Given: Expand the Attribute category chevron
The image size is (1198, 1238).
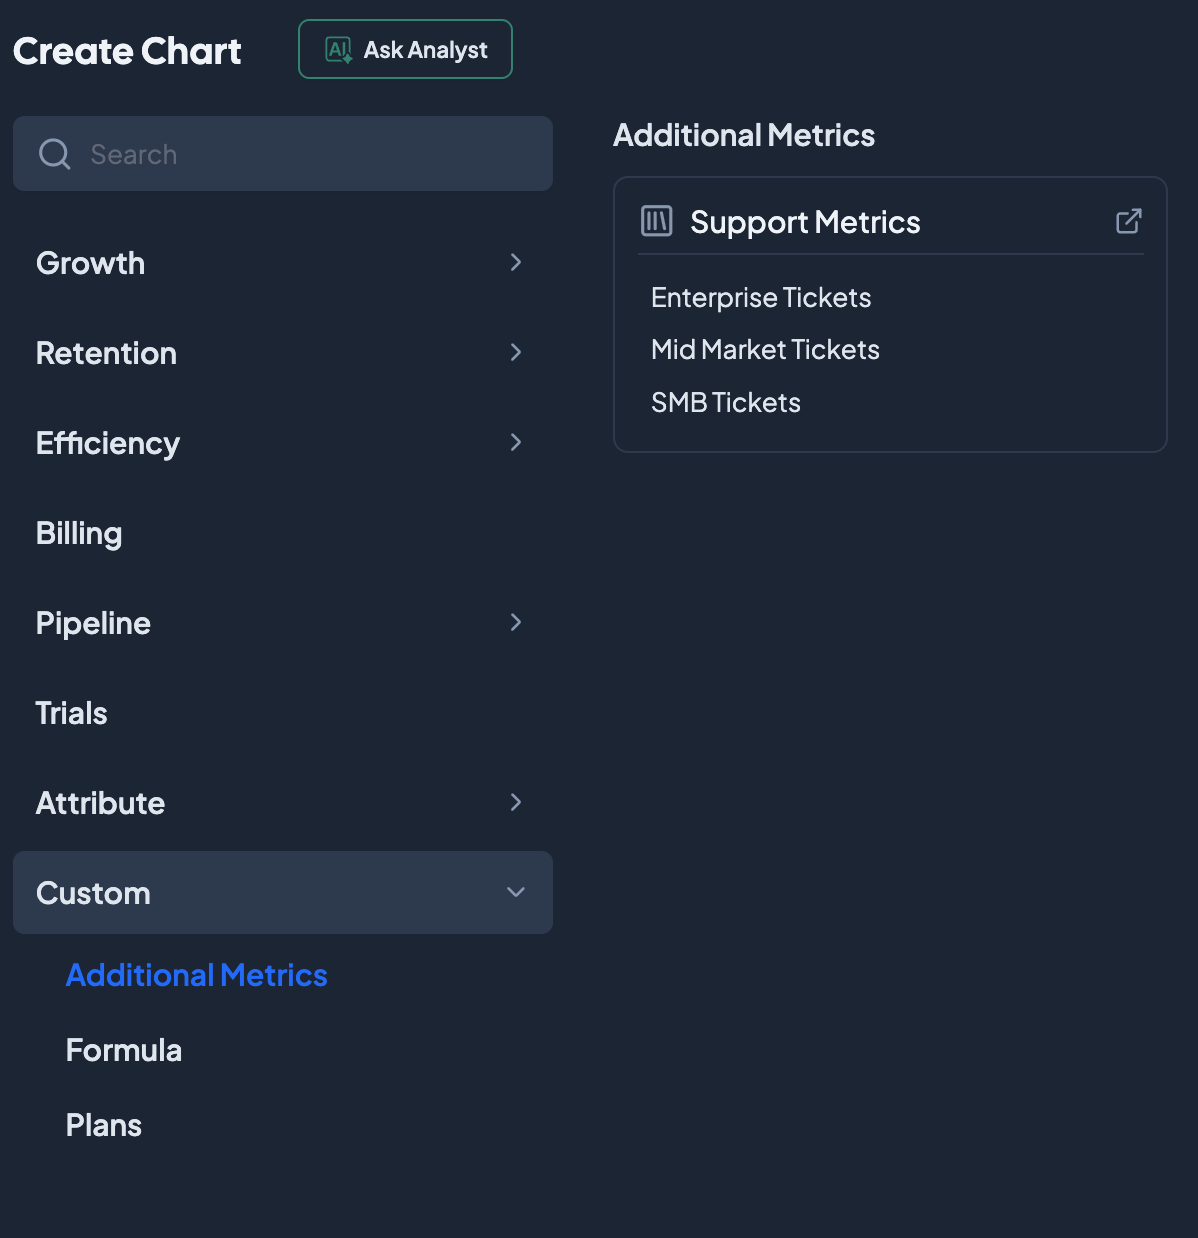Looking at the screenshot, I should coord(516,802).
